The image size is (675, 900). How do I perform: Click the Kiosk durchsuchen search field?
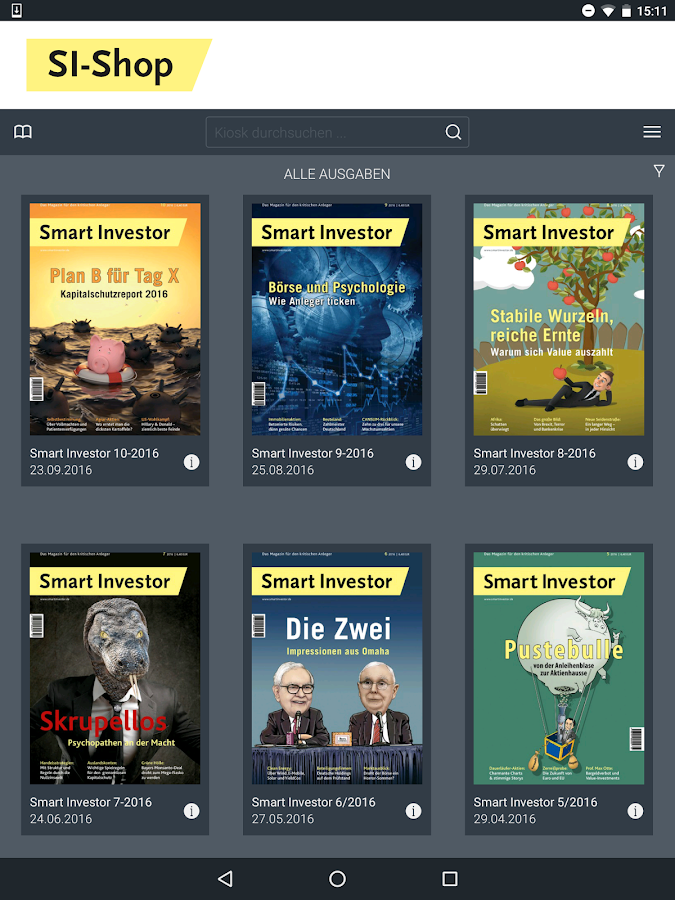tap(338, 132)
